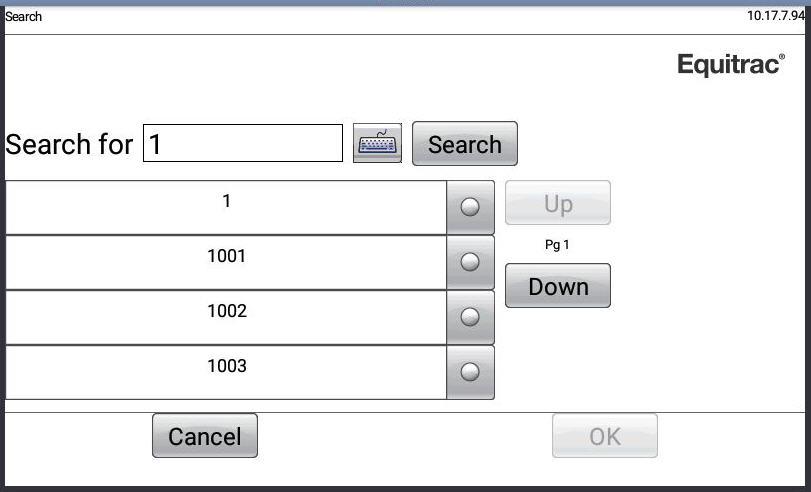Screen dimensions: 811x492
Task: Page down through the results list
Action: pos(557,286)
